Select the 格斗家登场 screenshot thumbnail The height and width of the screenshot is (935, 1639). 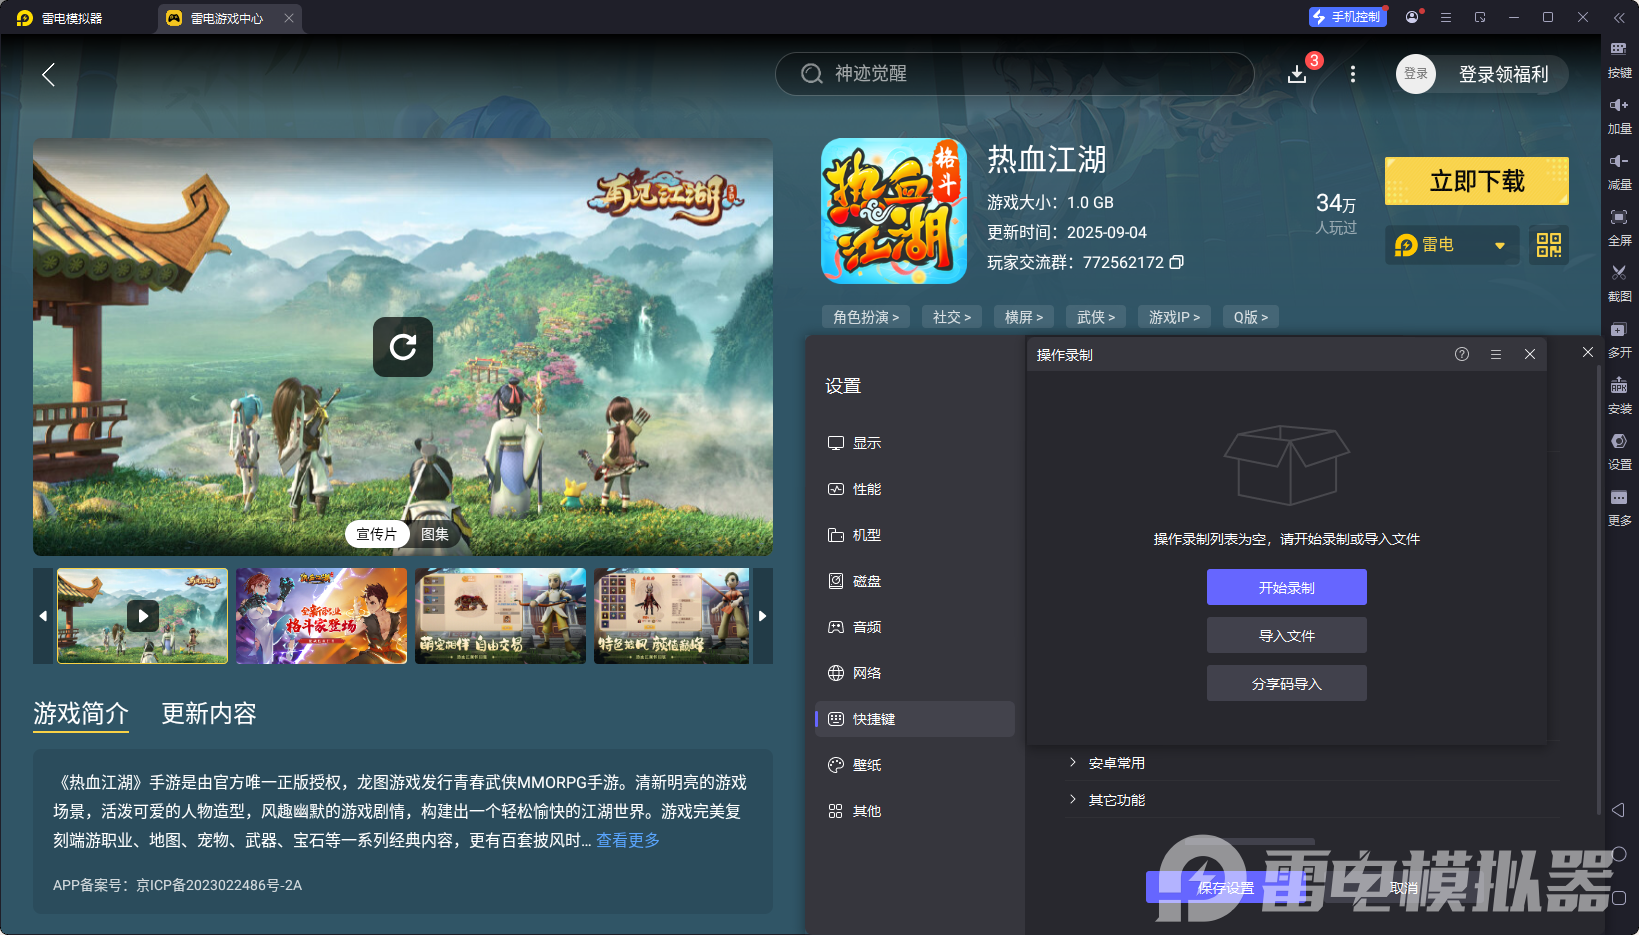click(x=322, y=616)
